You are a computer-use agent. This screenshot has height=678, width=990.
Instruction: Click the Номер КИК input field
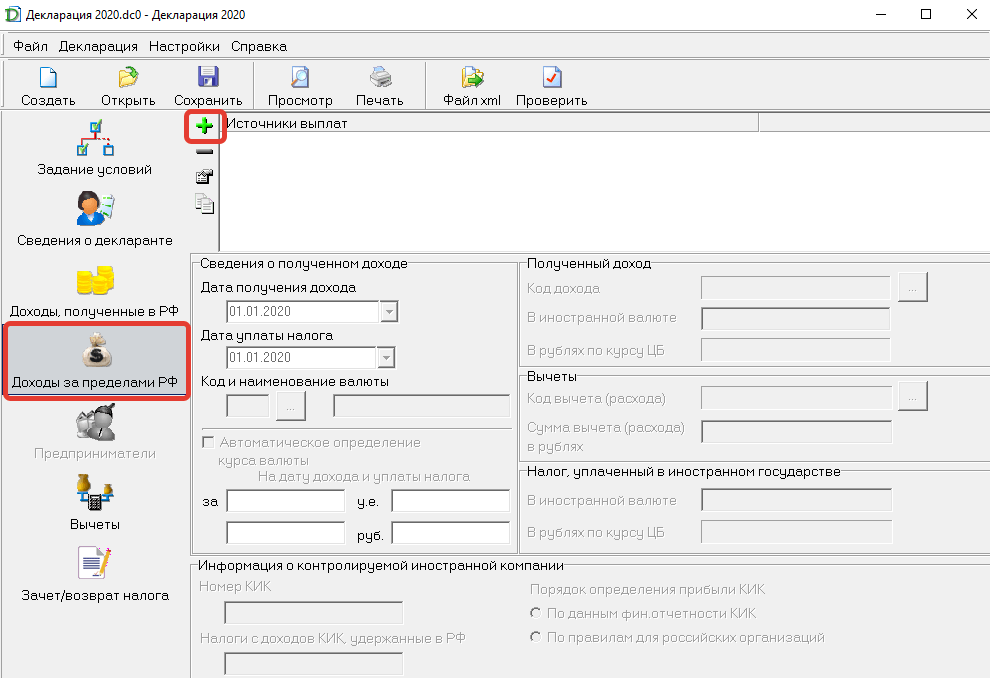tap(313, 612)
